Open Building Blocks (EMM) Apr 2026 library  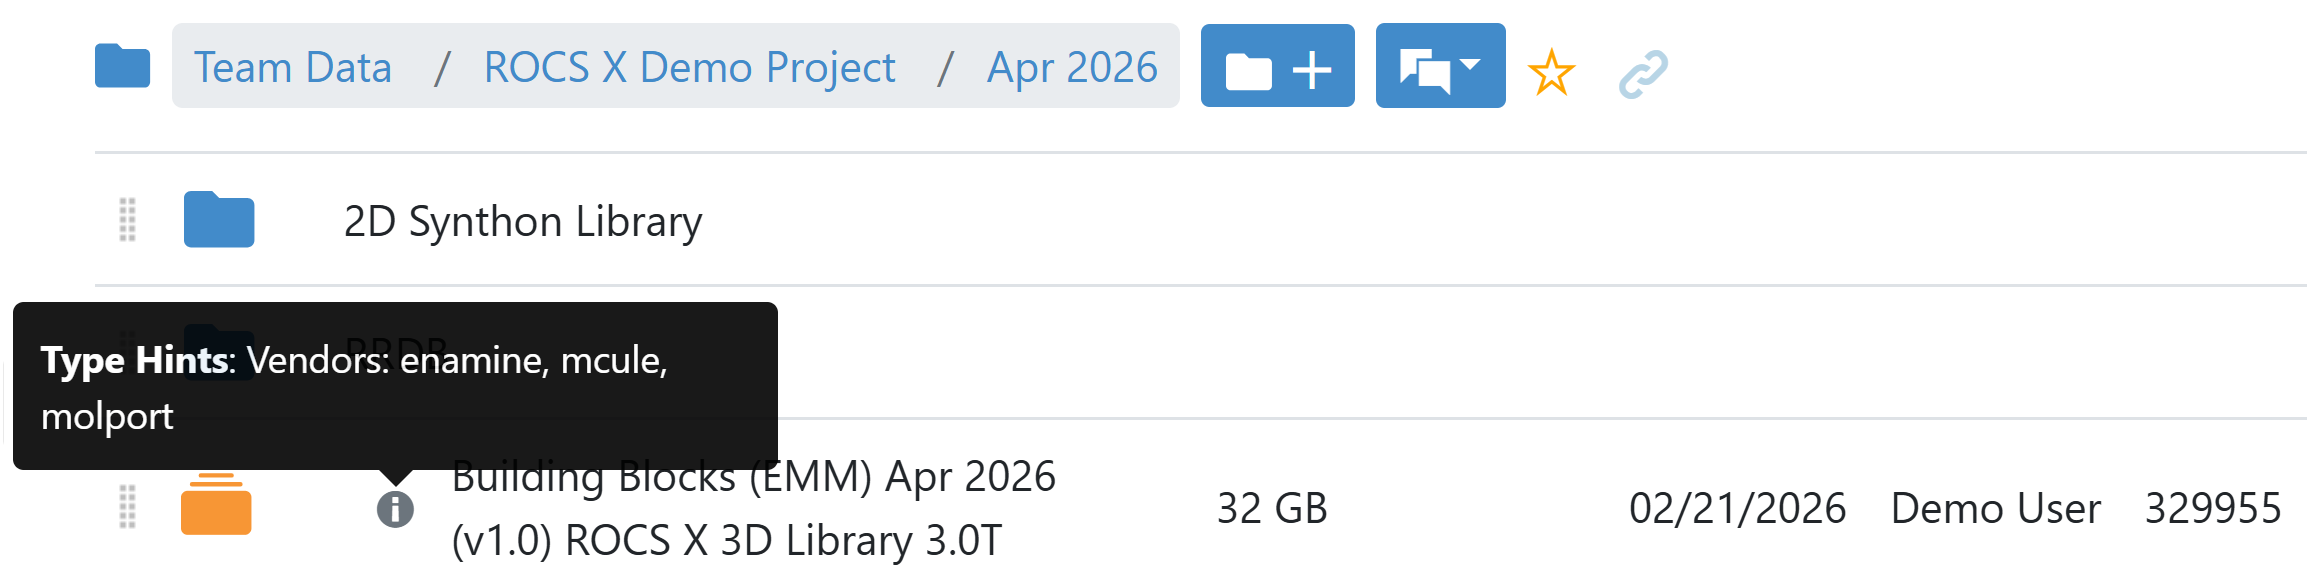(753, 508)
